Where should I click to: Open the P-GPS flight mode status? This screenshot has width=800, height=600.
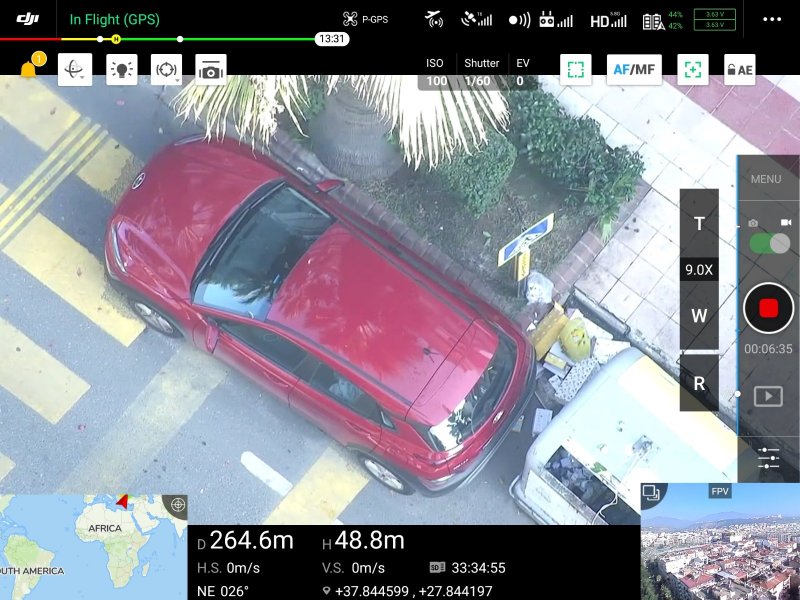pyautogui.click(x=365, y=19)
